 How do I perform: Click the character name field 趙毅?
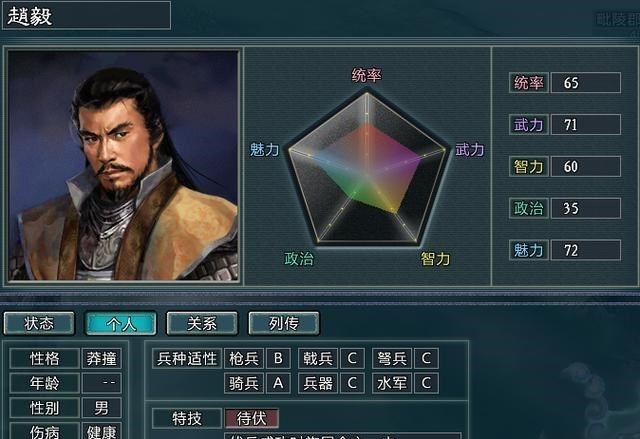pyautogui.click(x=87, y=16)
